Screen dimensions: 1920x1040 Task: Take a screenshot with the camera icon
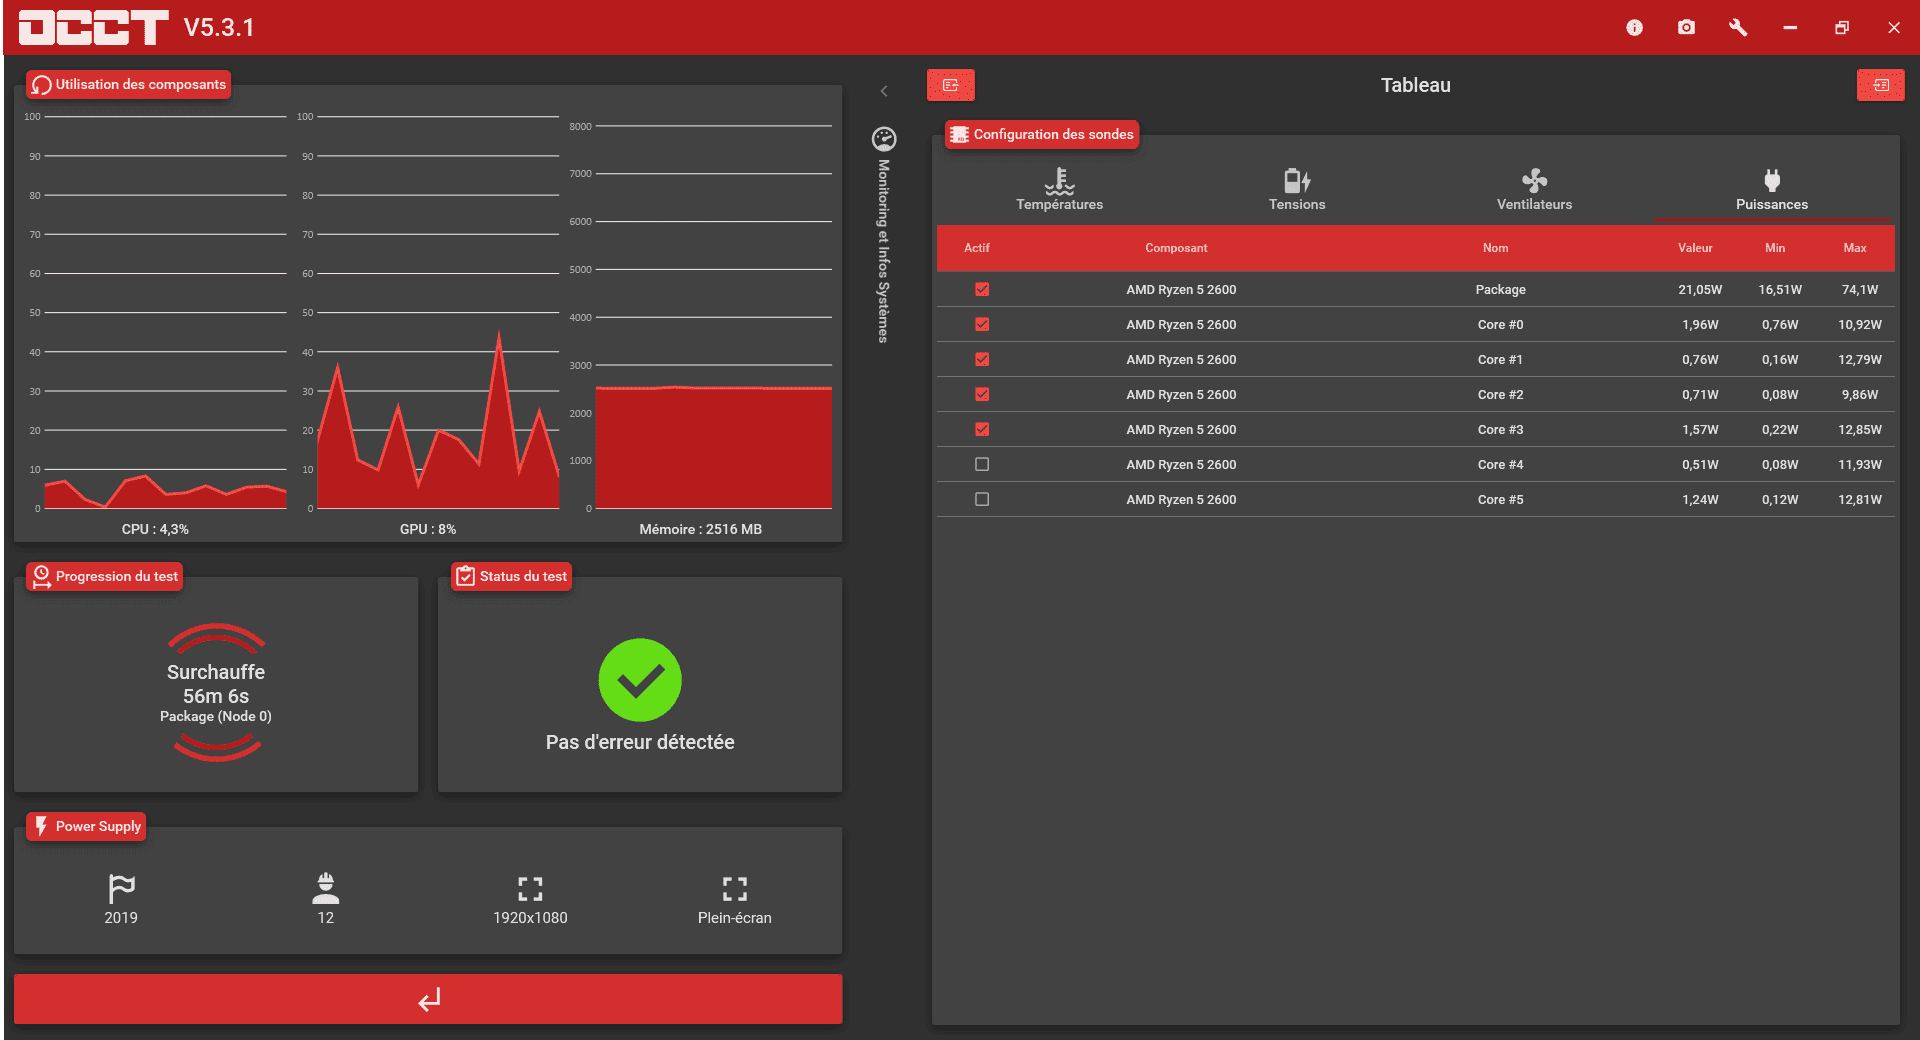1686,28
